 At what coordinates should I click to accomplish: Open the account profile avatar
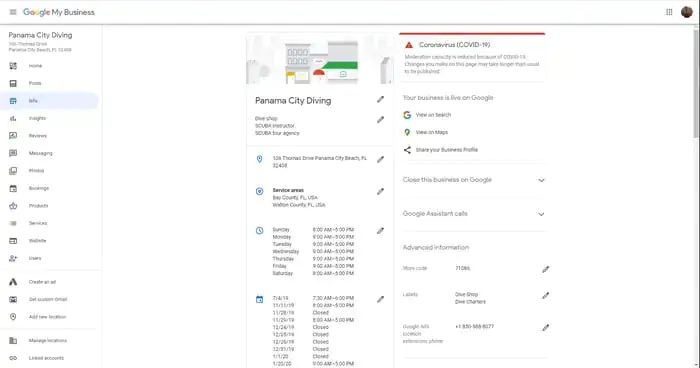[687, 12]
